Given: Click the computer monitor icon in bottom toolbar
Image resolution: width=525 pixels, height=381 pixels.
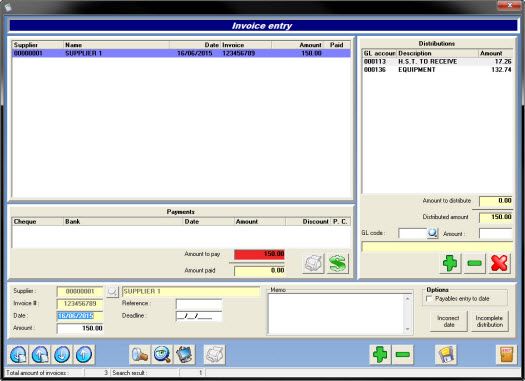Looking at the screenshot, I should coord(184,355).
